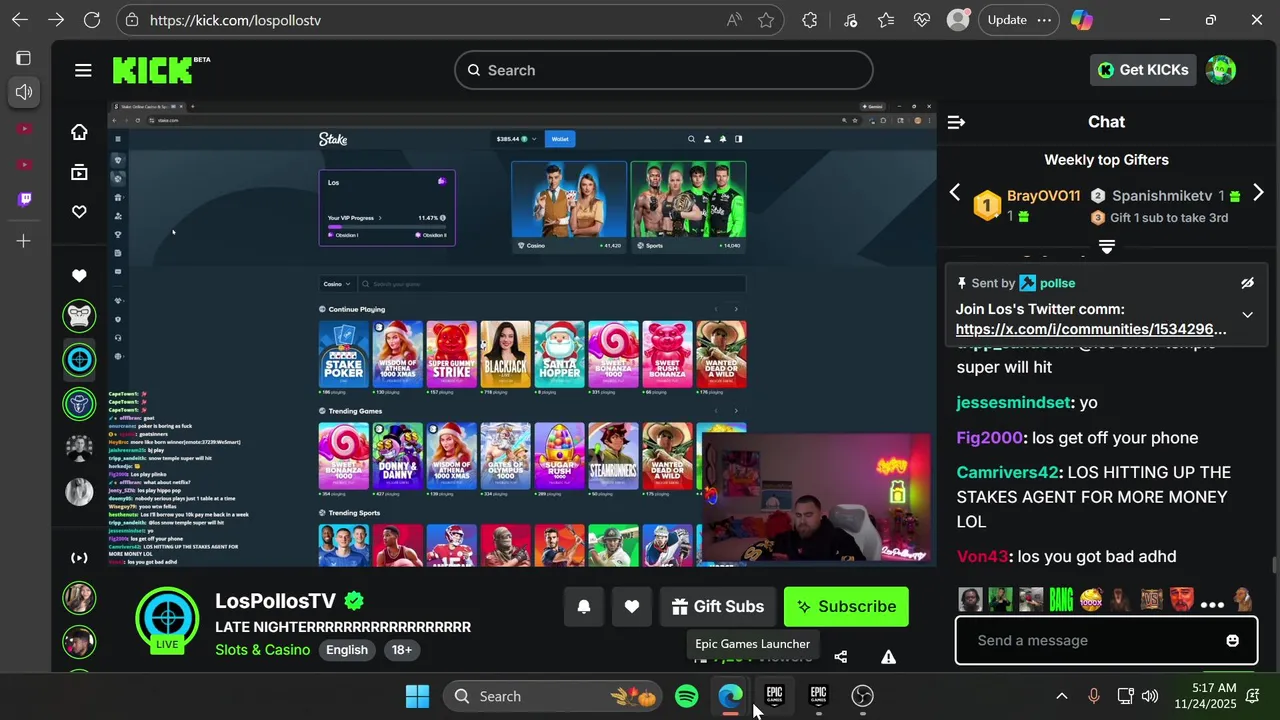
Task: Show previous weekly top gifters
Action: 954,193
